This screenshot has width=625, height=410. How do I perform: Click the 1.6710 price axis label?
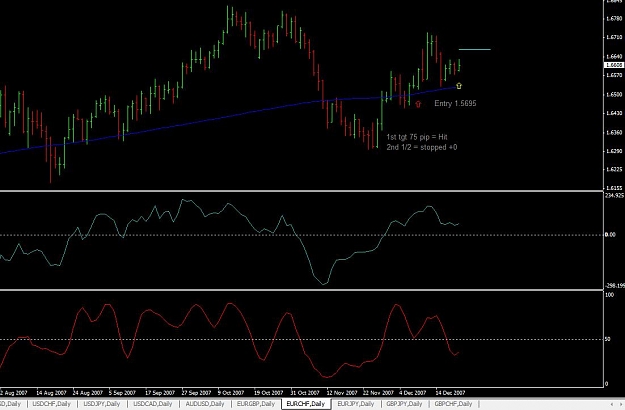[614, 37]
